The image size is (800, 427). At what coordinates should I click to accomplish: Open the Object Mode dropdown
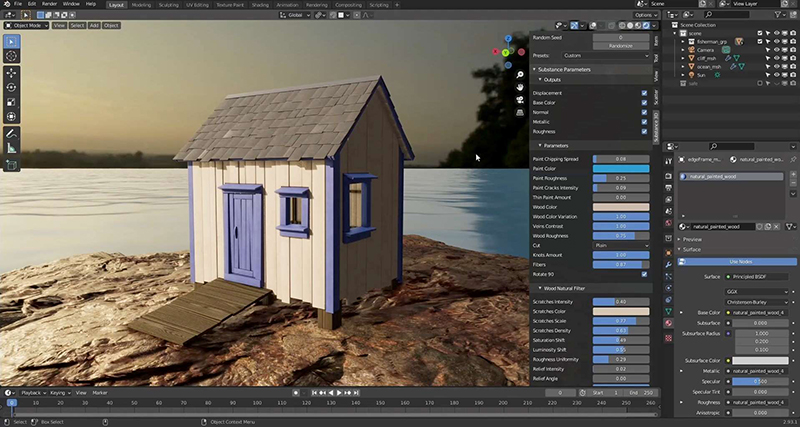point(24,25)
